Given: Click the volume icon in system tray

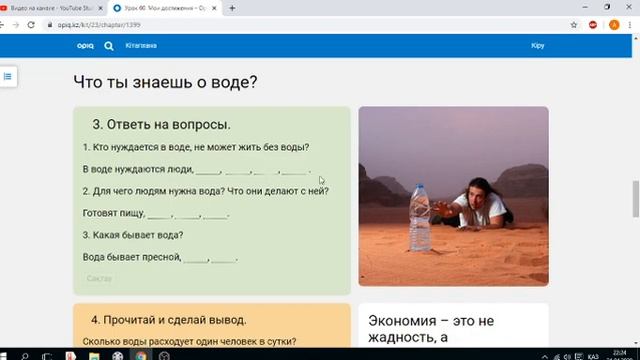Looking at the screenshot, I should tap(567, 357).
